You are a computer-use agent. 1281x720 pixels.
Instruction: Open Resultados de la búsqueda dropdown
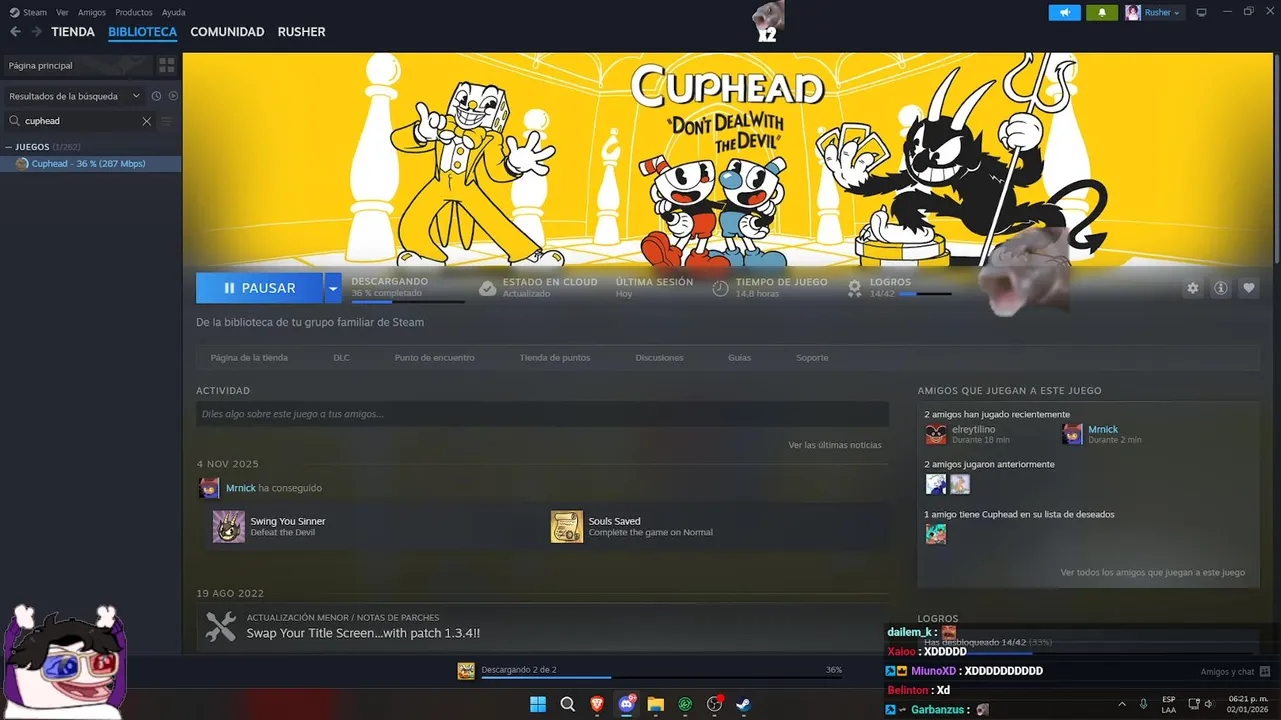pyautogui.click(x=76, y=96)
